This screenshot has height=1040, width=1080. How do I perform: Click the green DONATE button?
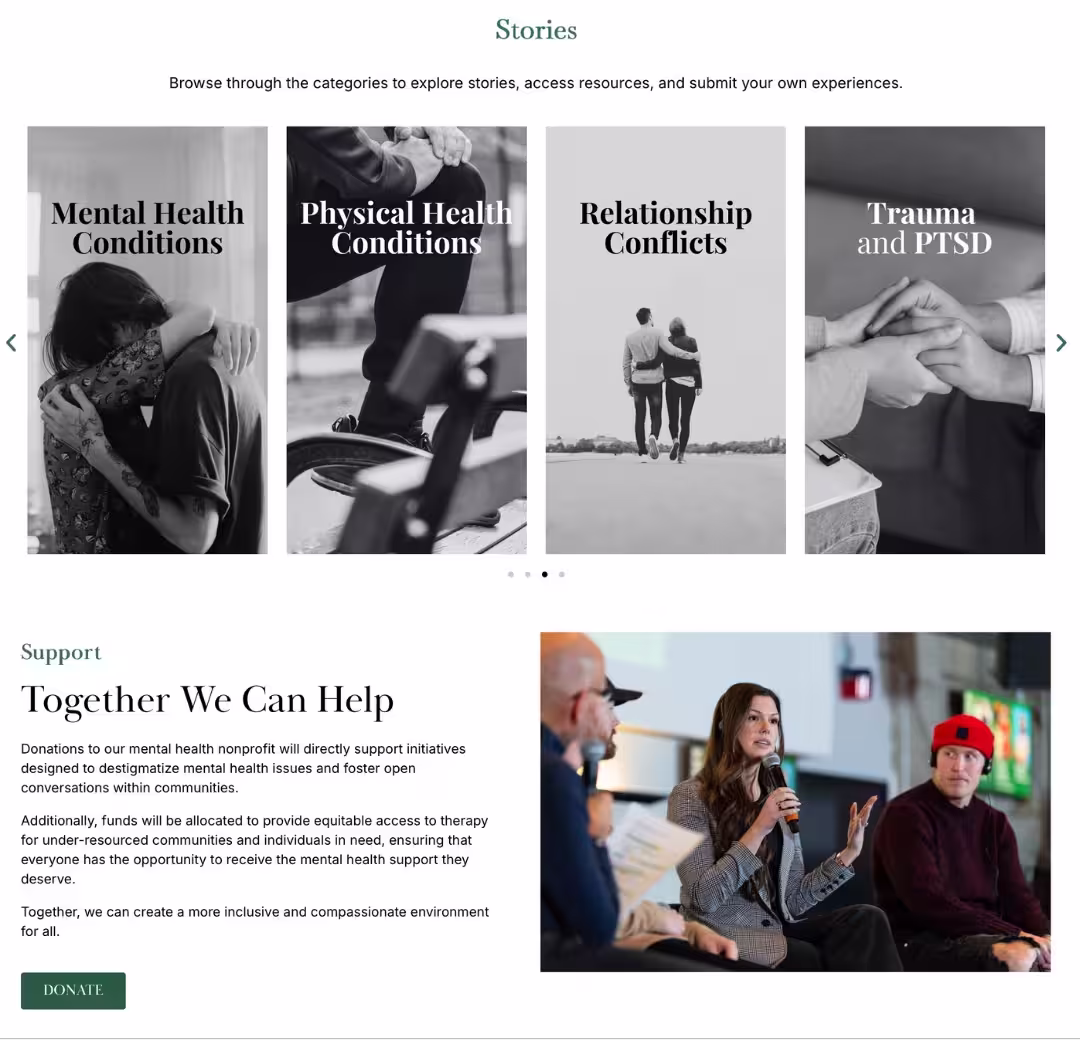tap(73, 990)
